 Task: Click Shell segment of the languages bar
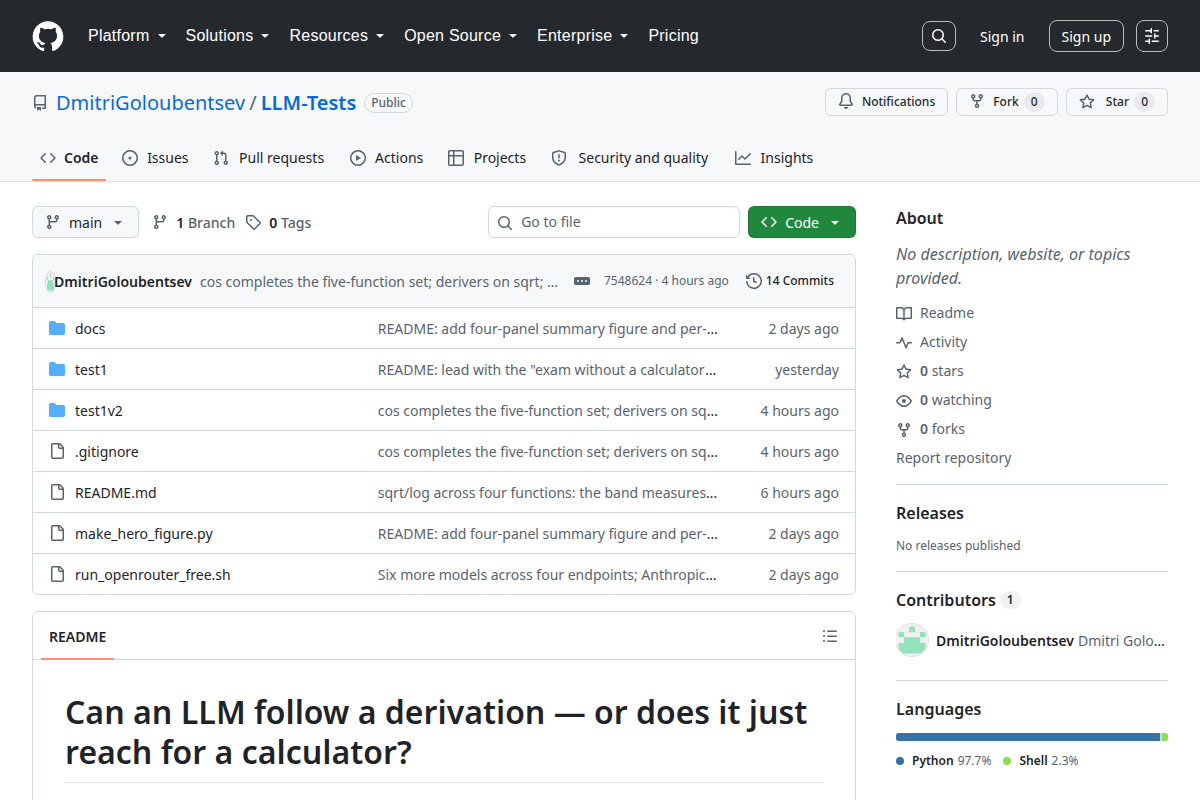tap(1165, 737)
